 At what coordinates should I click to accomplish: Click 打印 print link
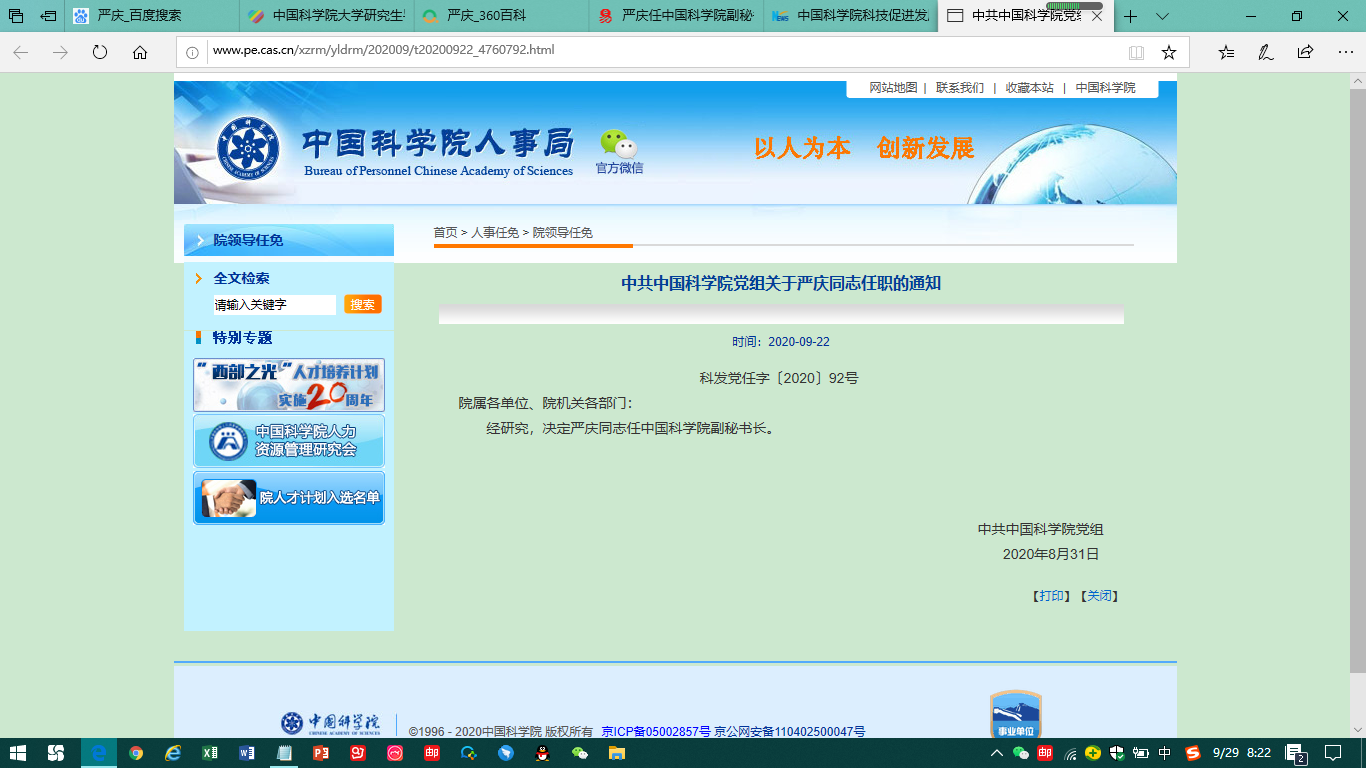coord(1051,596)
